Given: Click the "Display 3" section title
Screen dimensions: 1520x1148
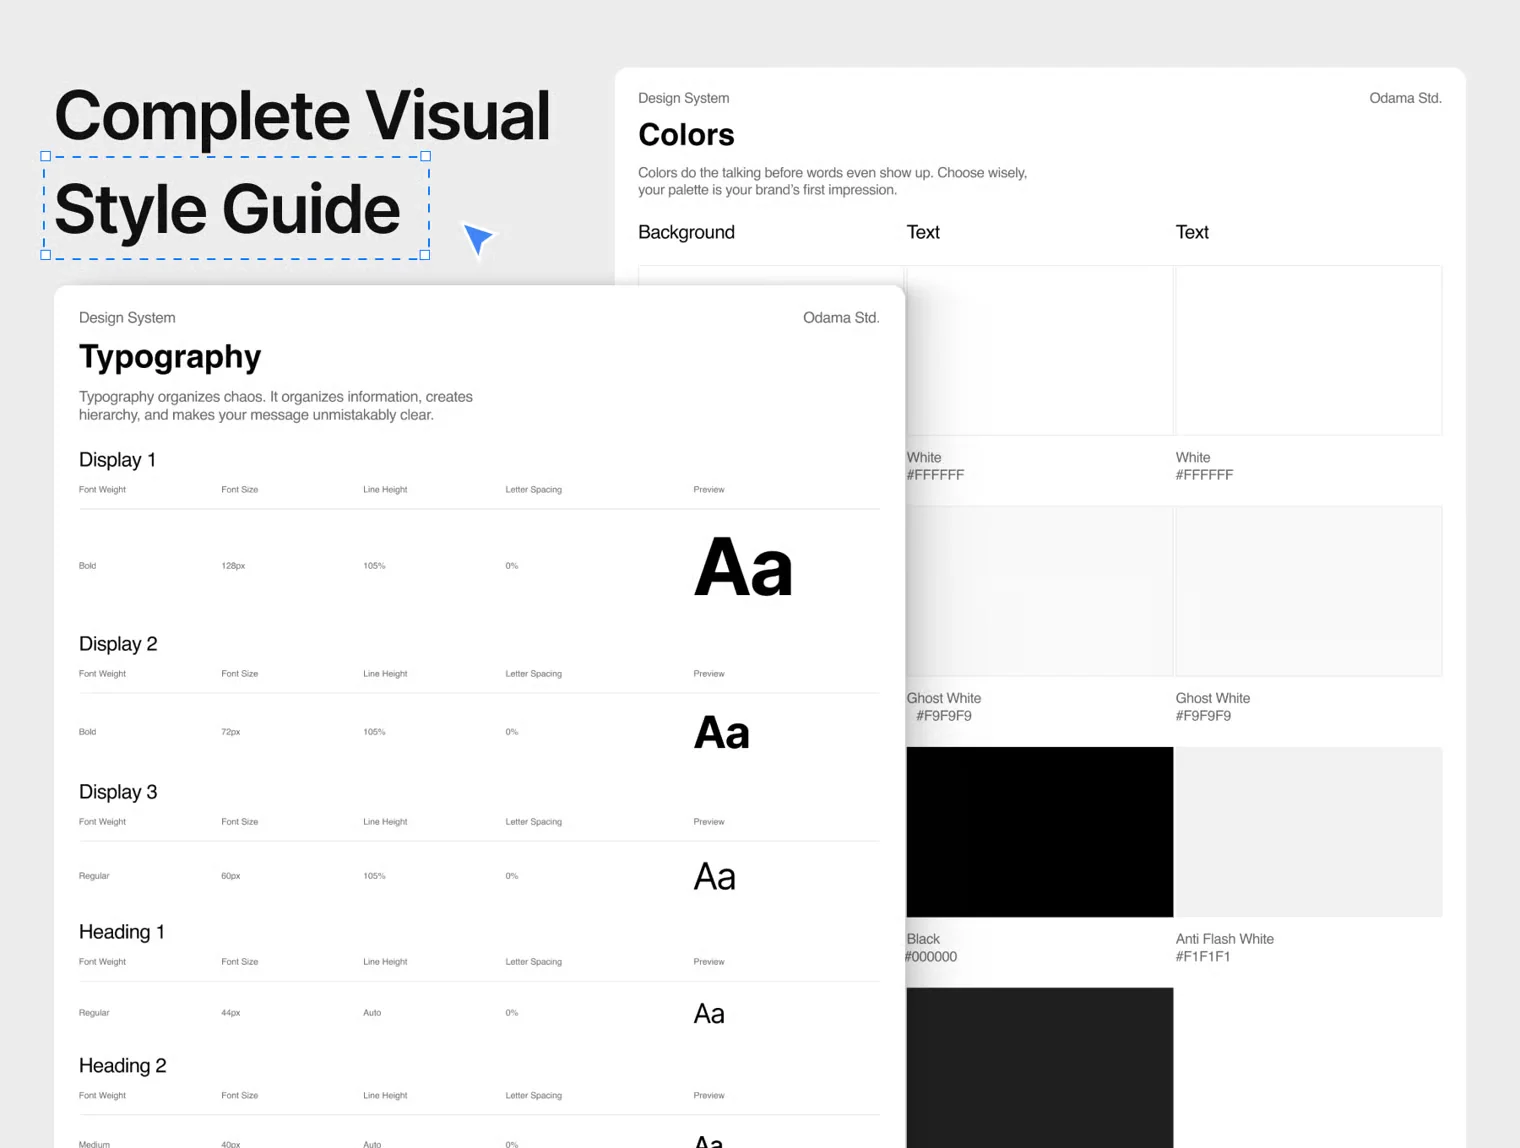Looking at the screenshot, I should [118, 792].
